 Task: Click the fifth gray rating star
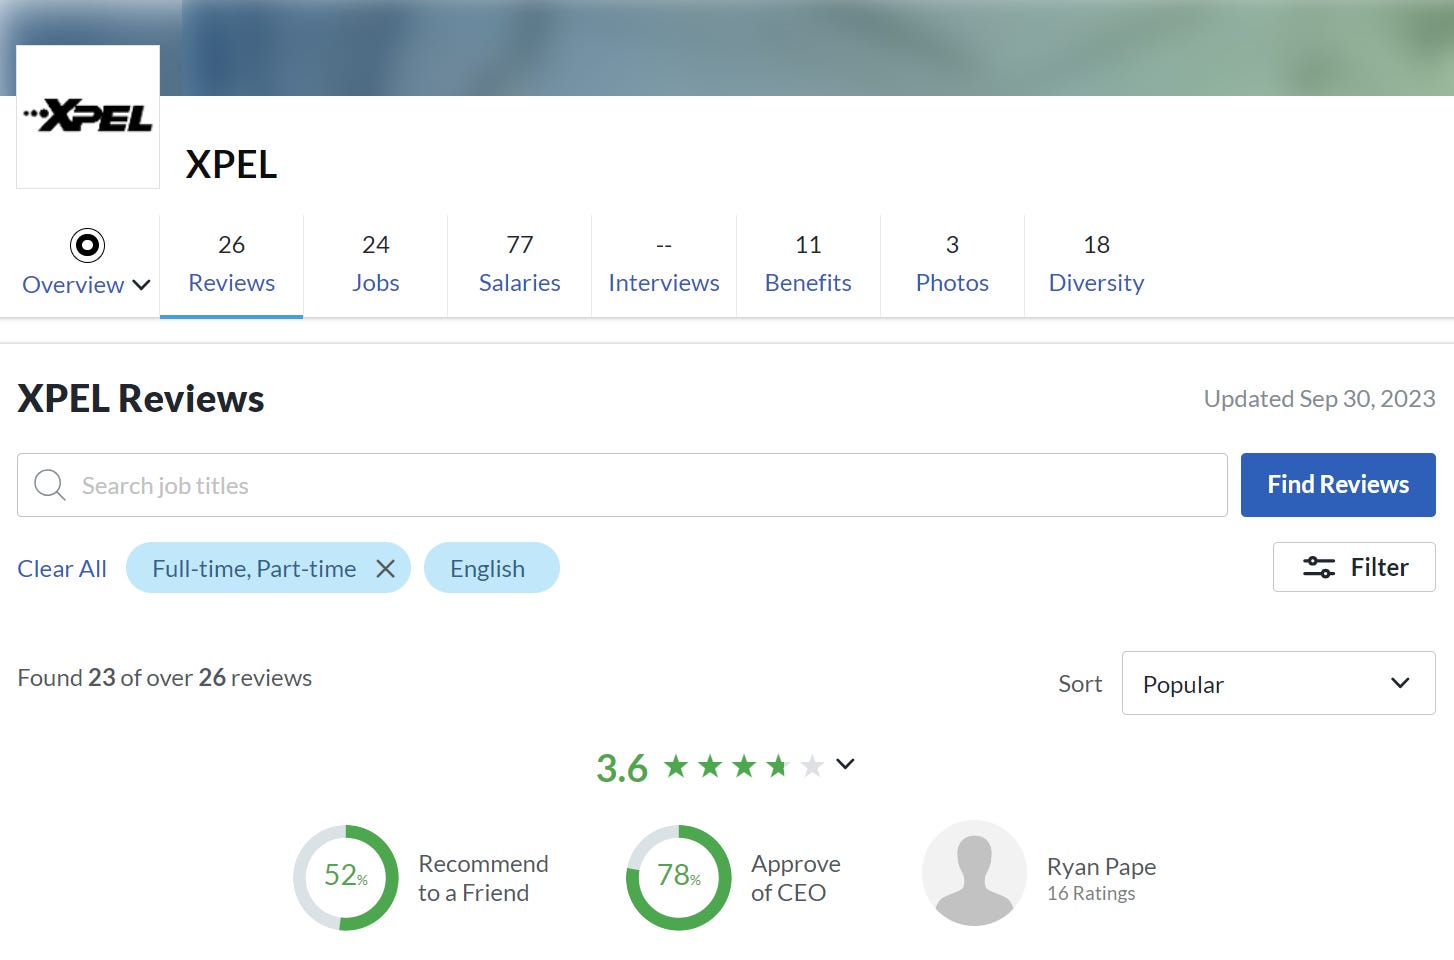tap(812, 766)
